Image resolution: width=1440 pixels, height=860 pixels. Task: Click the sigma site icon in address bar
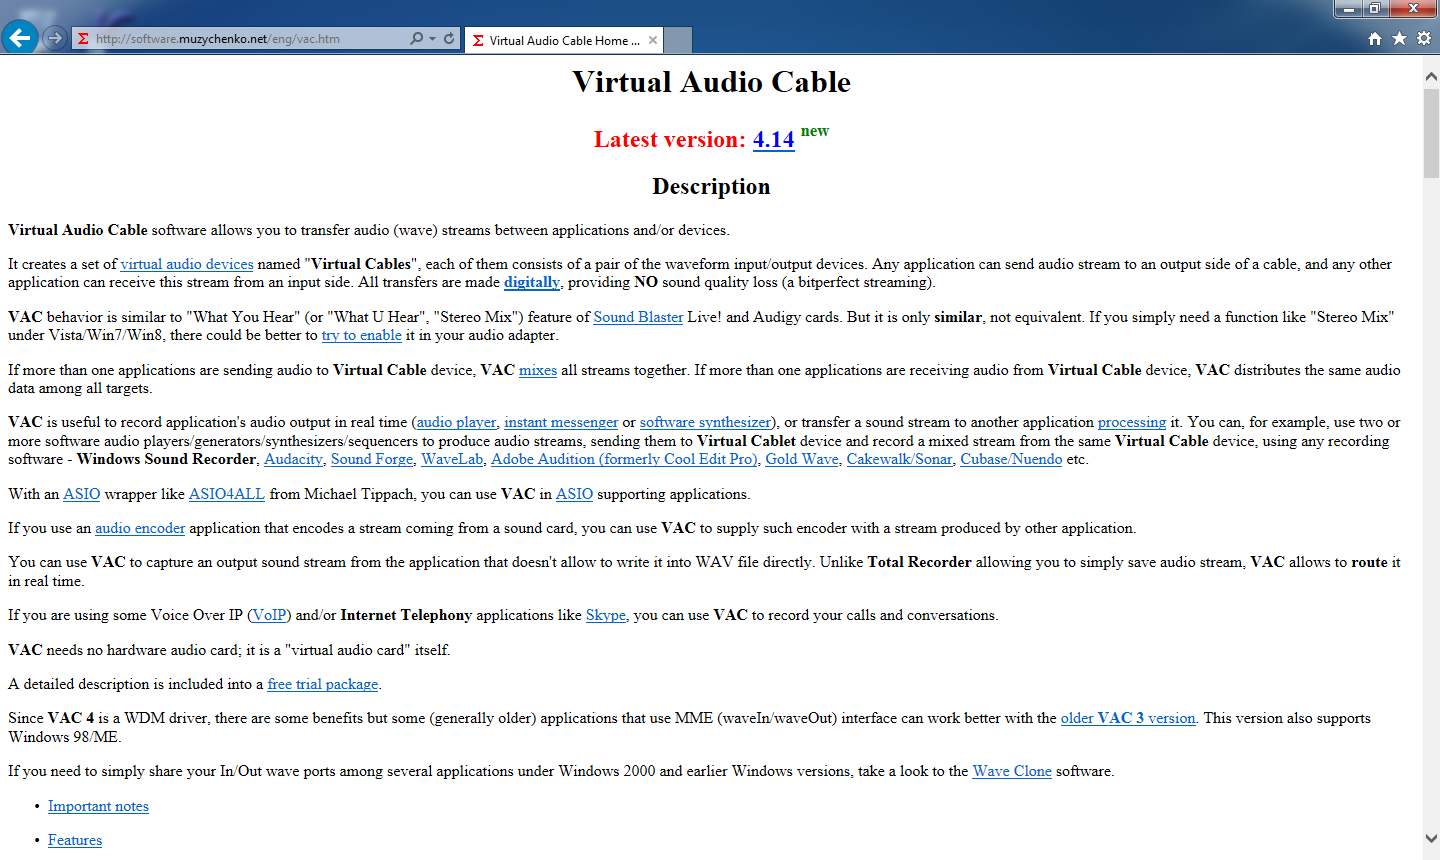84,39
